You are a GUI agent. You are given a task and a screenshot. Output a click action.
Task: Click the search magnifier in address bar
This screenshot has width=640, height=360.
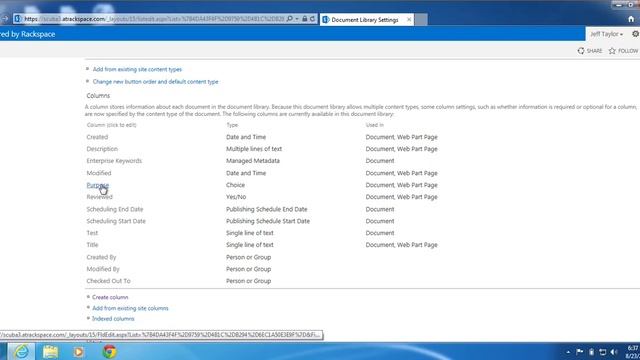[289, 19]
